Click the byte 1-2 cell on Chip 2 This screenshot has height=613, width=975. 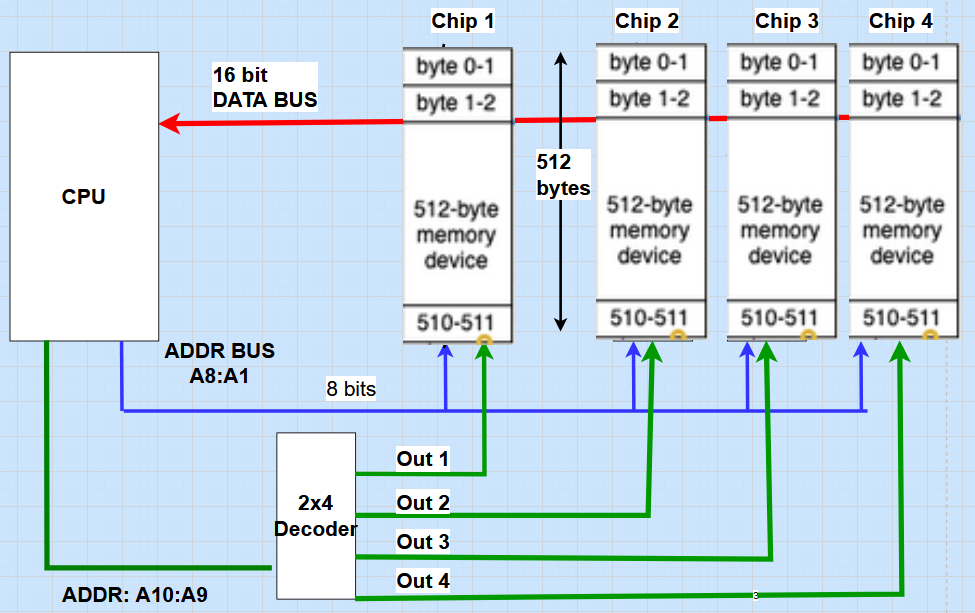649,99
